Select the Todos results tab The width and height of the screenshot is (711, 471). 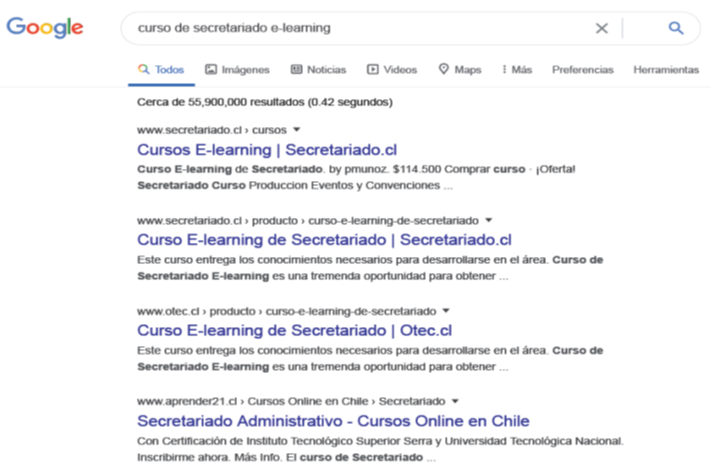(x=161, y=70)
